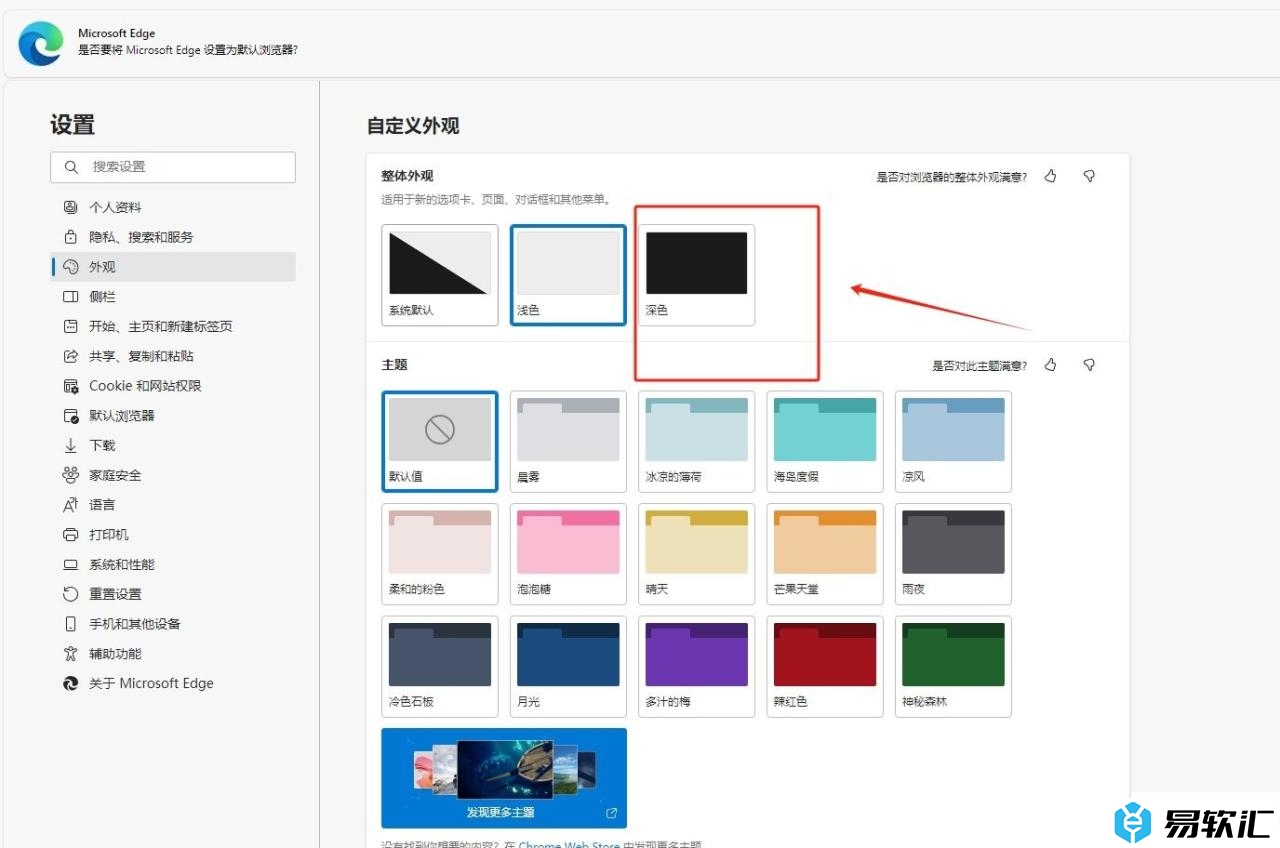Open 手机和其他设备 settings

(172, 624)
